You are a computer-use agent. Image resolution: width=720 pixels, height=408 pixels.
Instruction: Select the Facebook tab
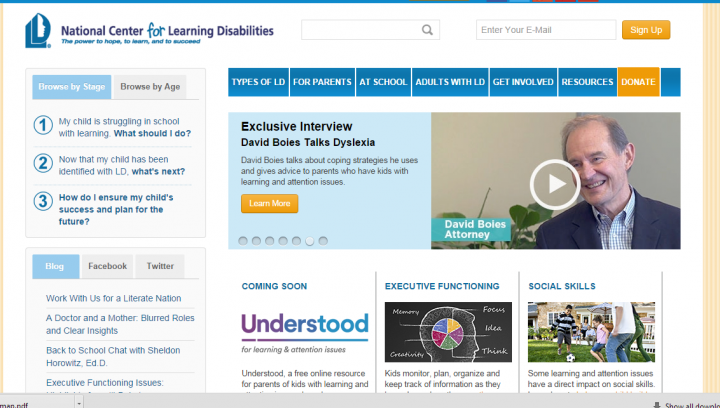[x=107, y=266]
